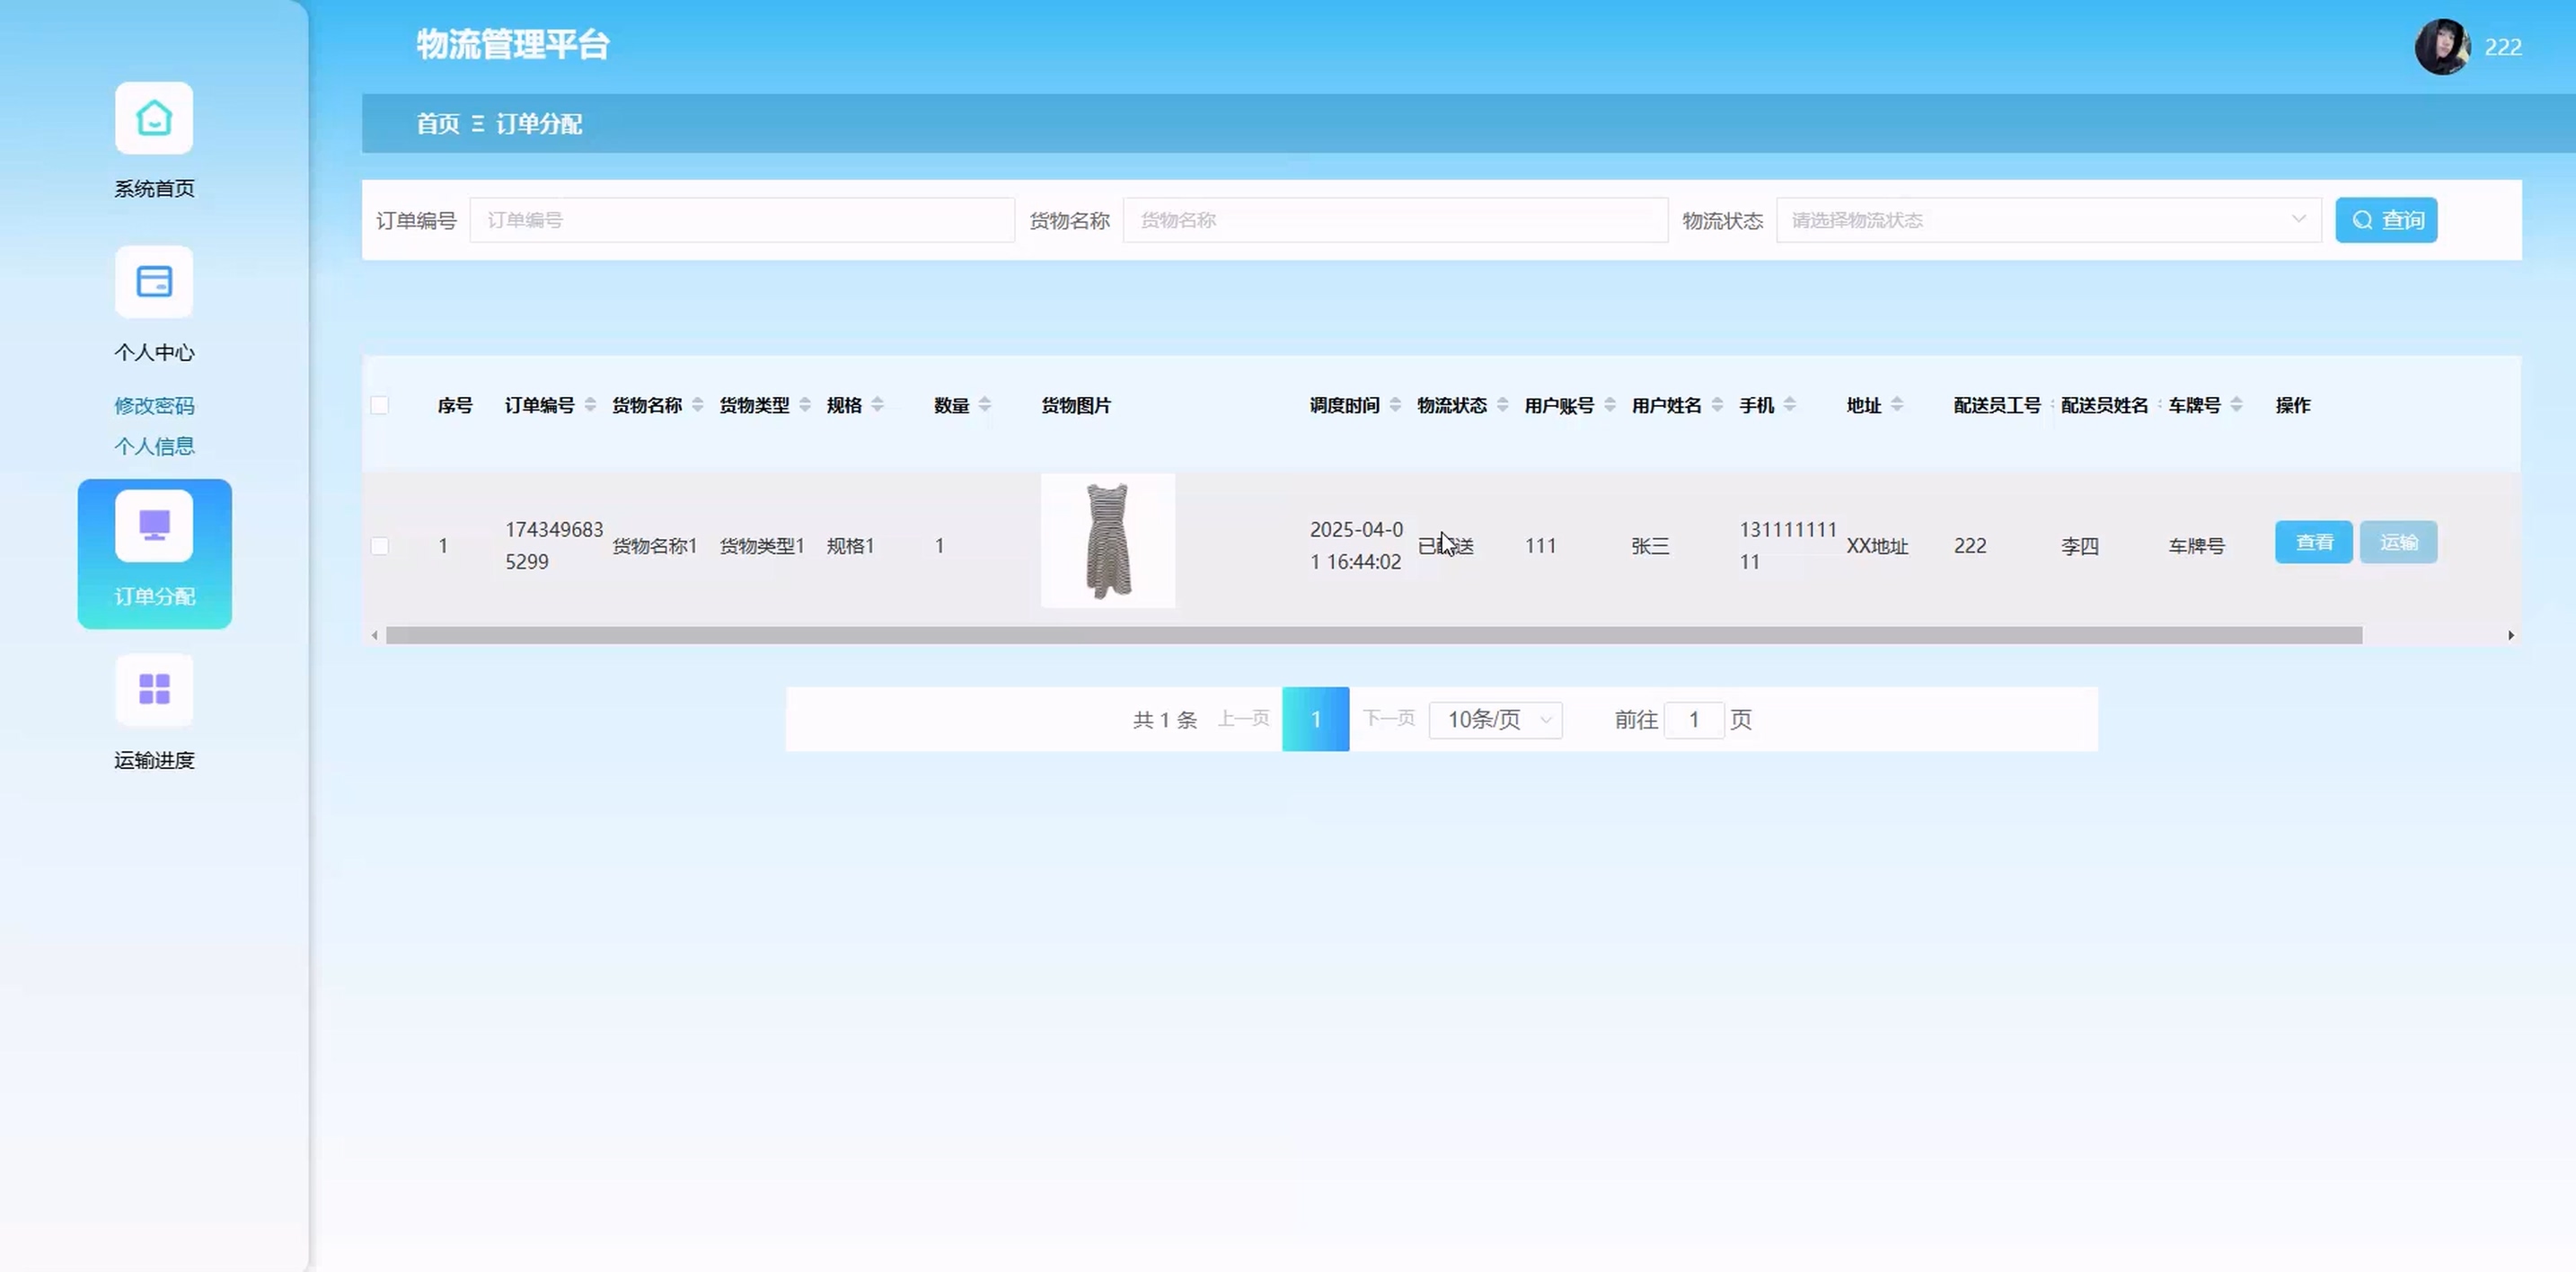2576x1272 pixels.
Task: Click the 货物名称 search input field
Action: (x=1394, y=220)
